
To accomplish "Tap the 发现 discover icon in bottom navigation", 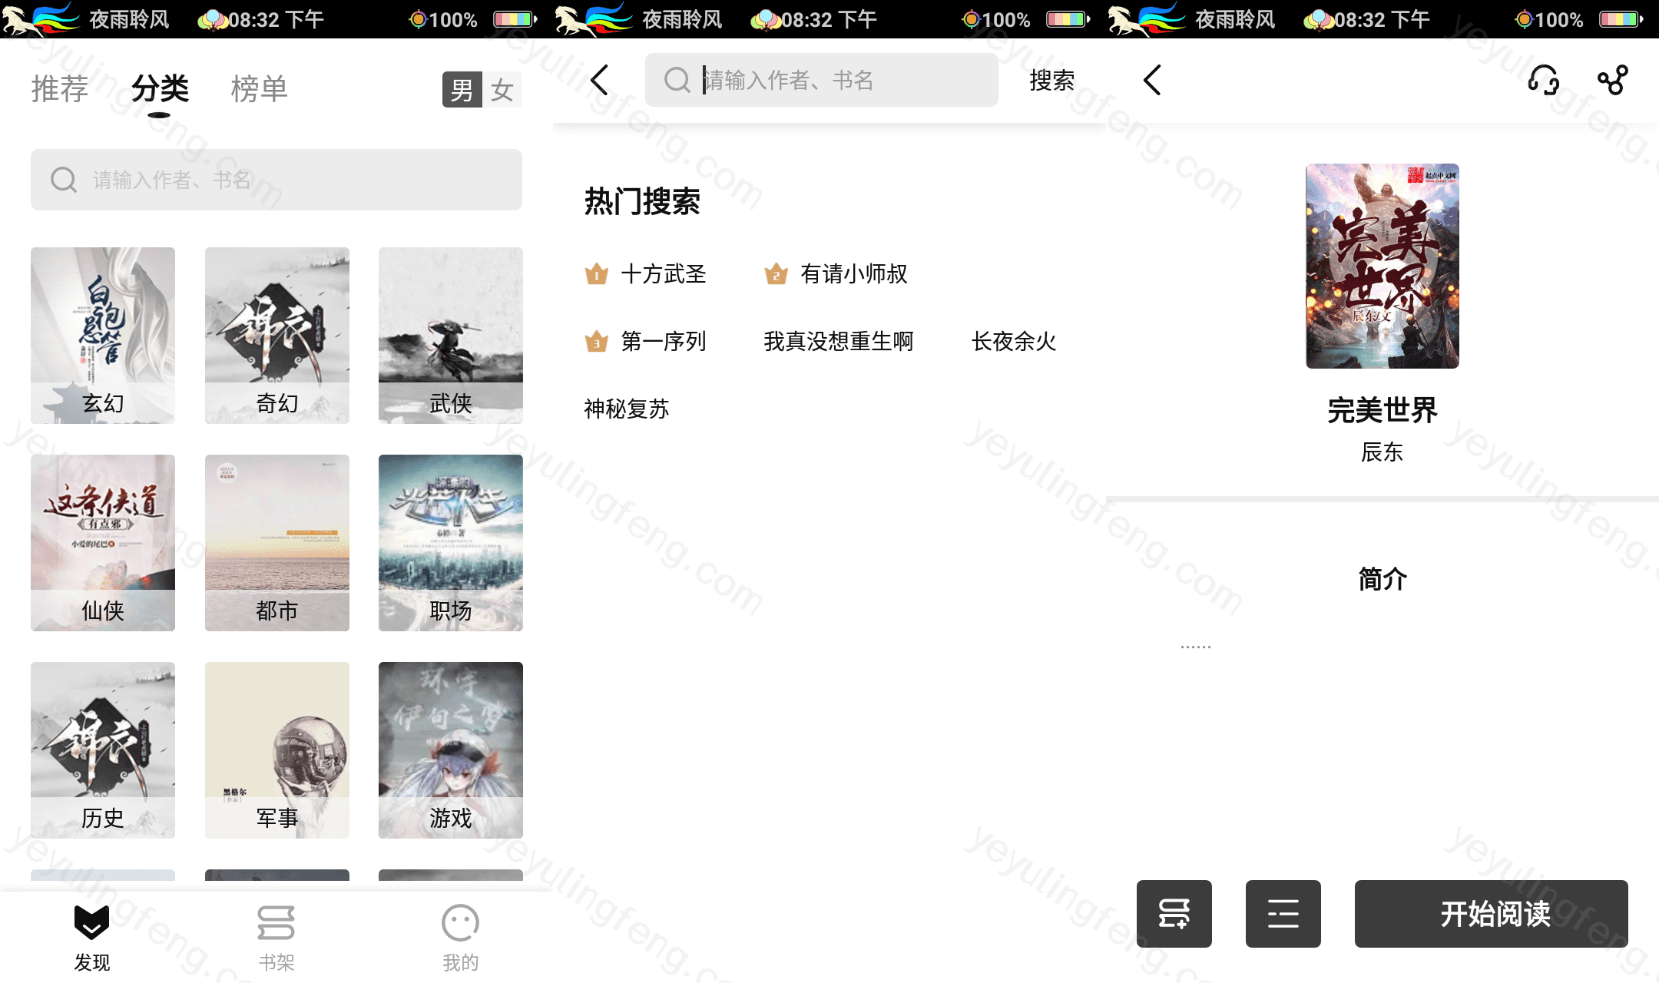I will (x=92, y=924).
